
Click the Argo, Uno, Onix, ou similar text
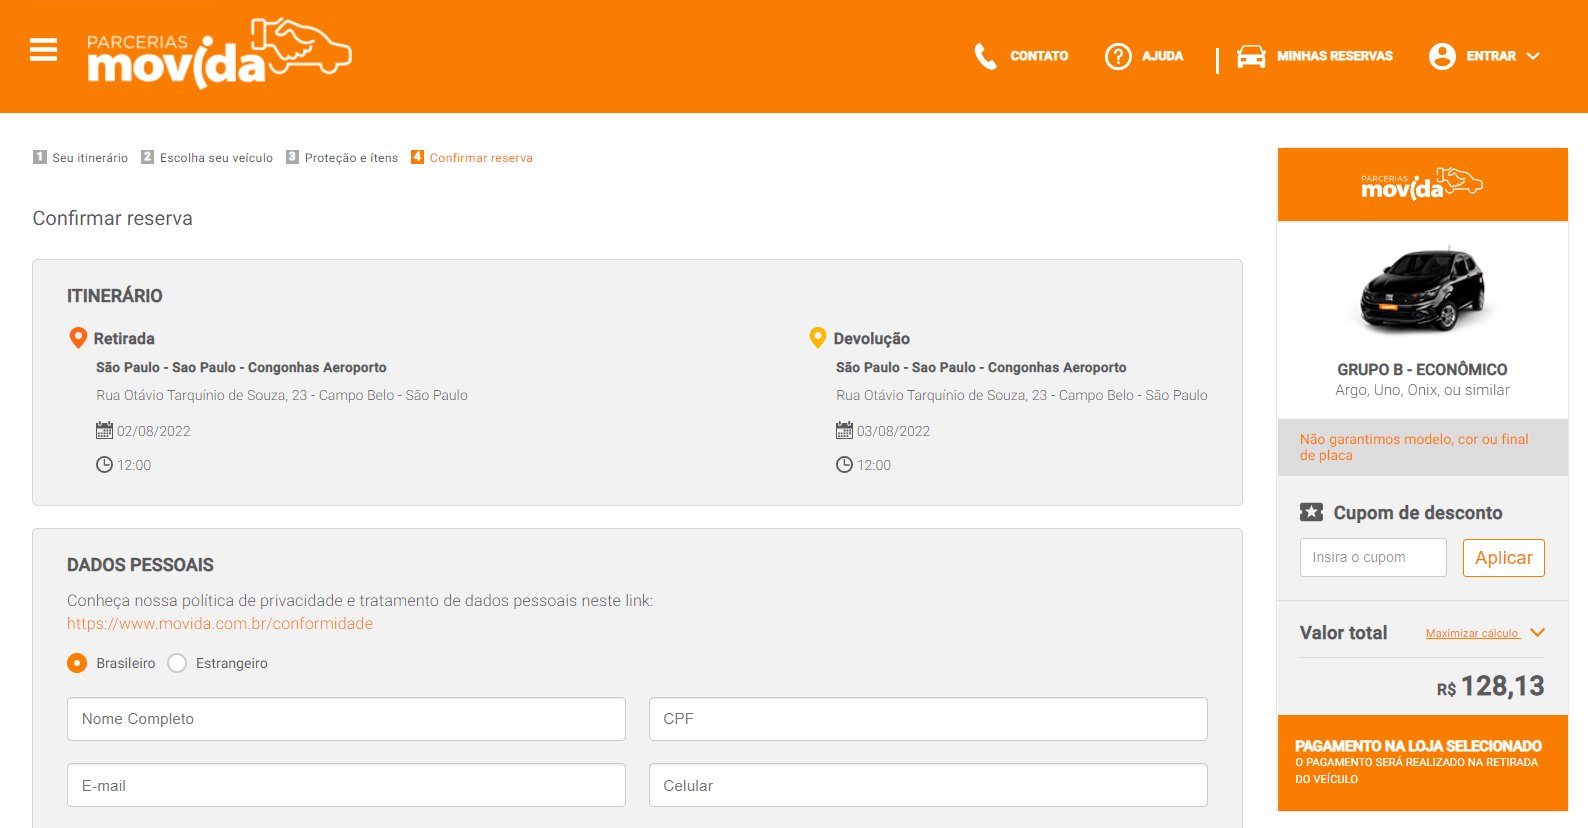[1422, 390]
